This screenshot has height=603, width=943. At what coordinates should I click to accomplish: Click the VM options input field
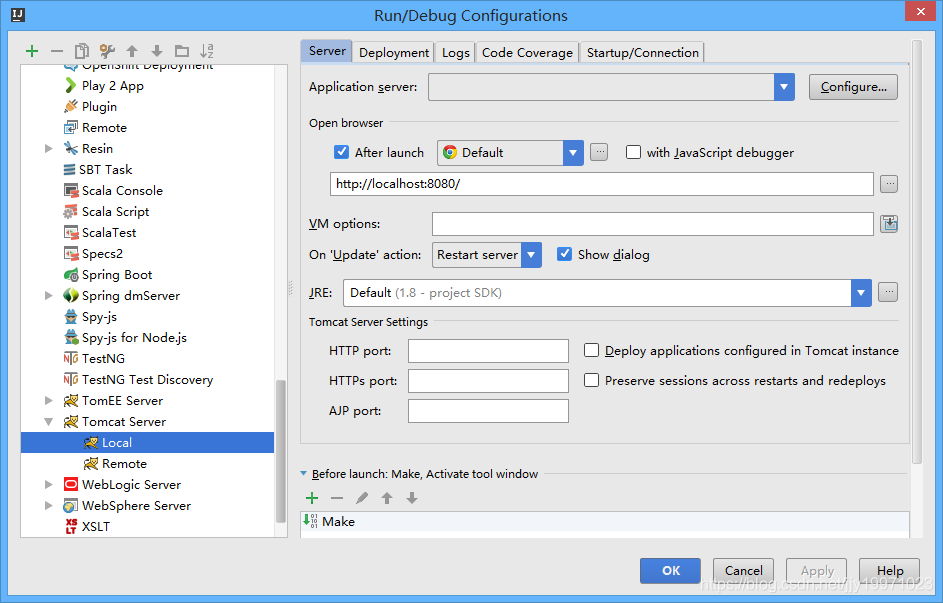[653, 224]
